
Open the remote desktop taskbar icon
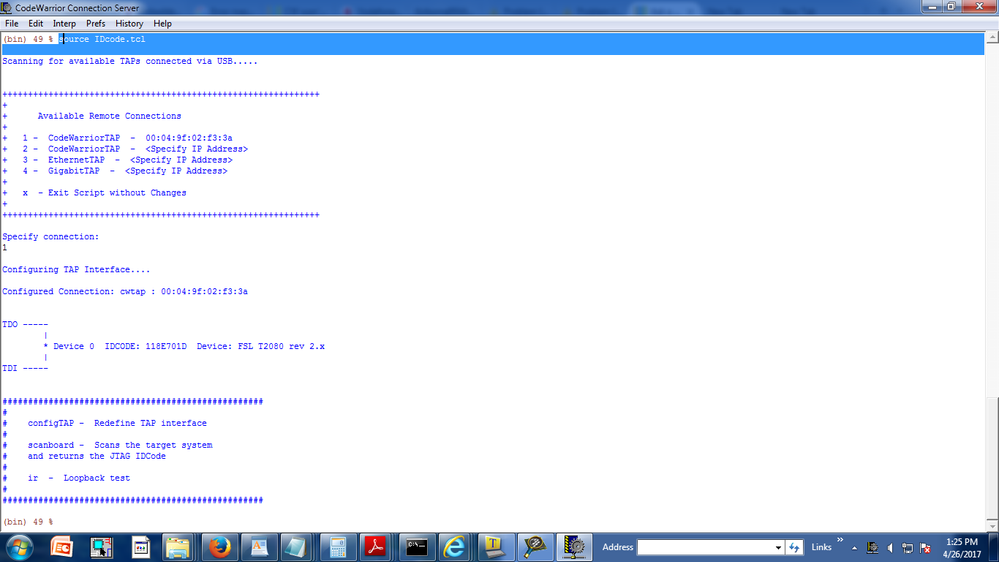101,547
